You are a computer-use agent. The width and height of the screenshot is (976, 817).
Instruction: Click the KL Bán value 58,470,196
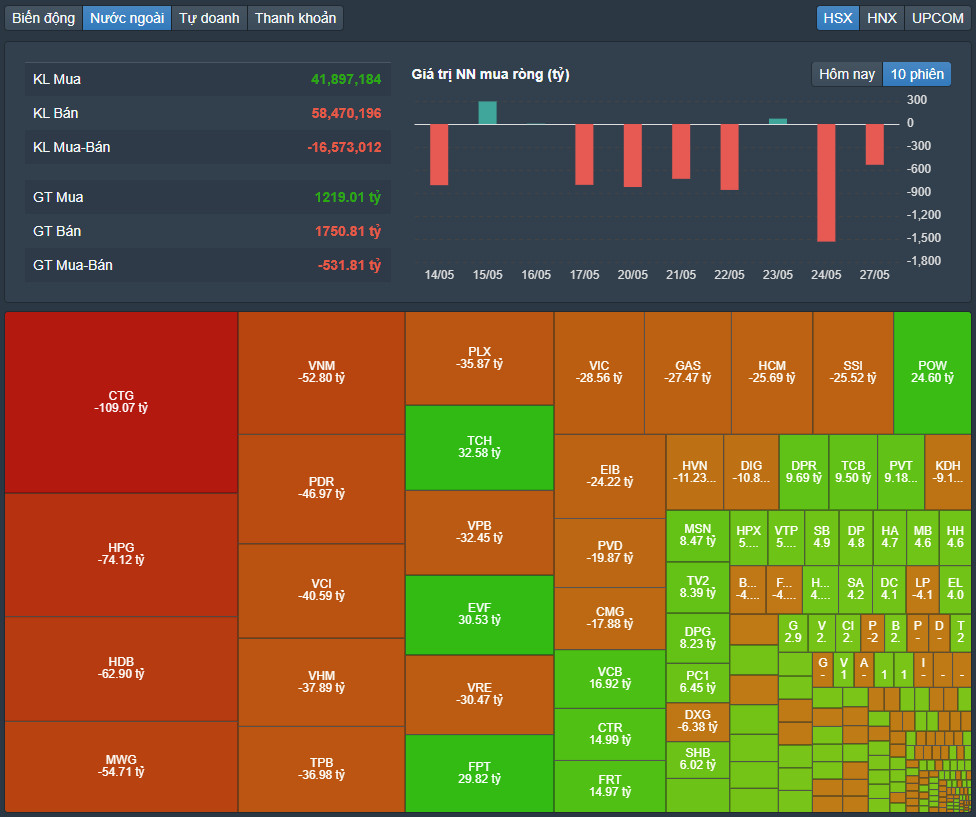tap(346, 113)
